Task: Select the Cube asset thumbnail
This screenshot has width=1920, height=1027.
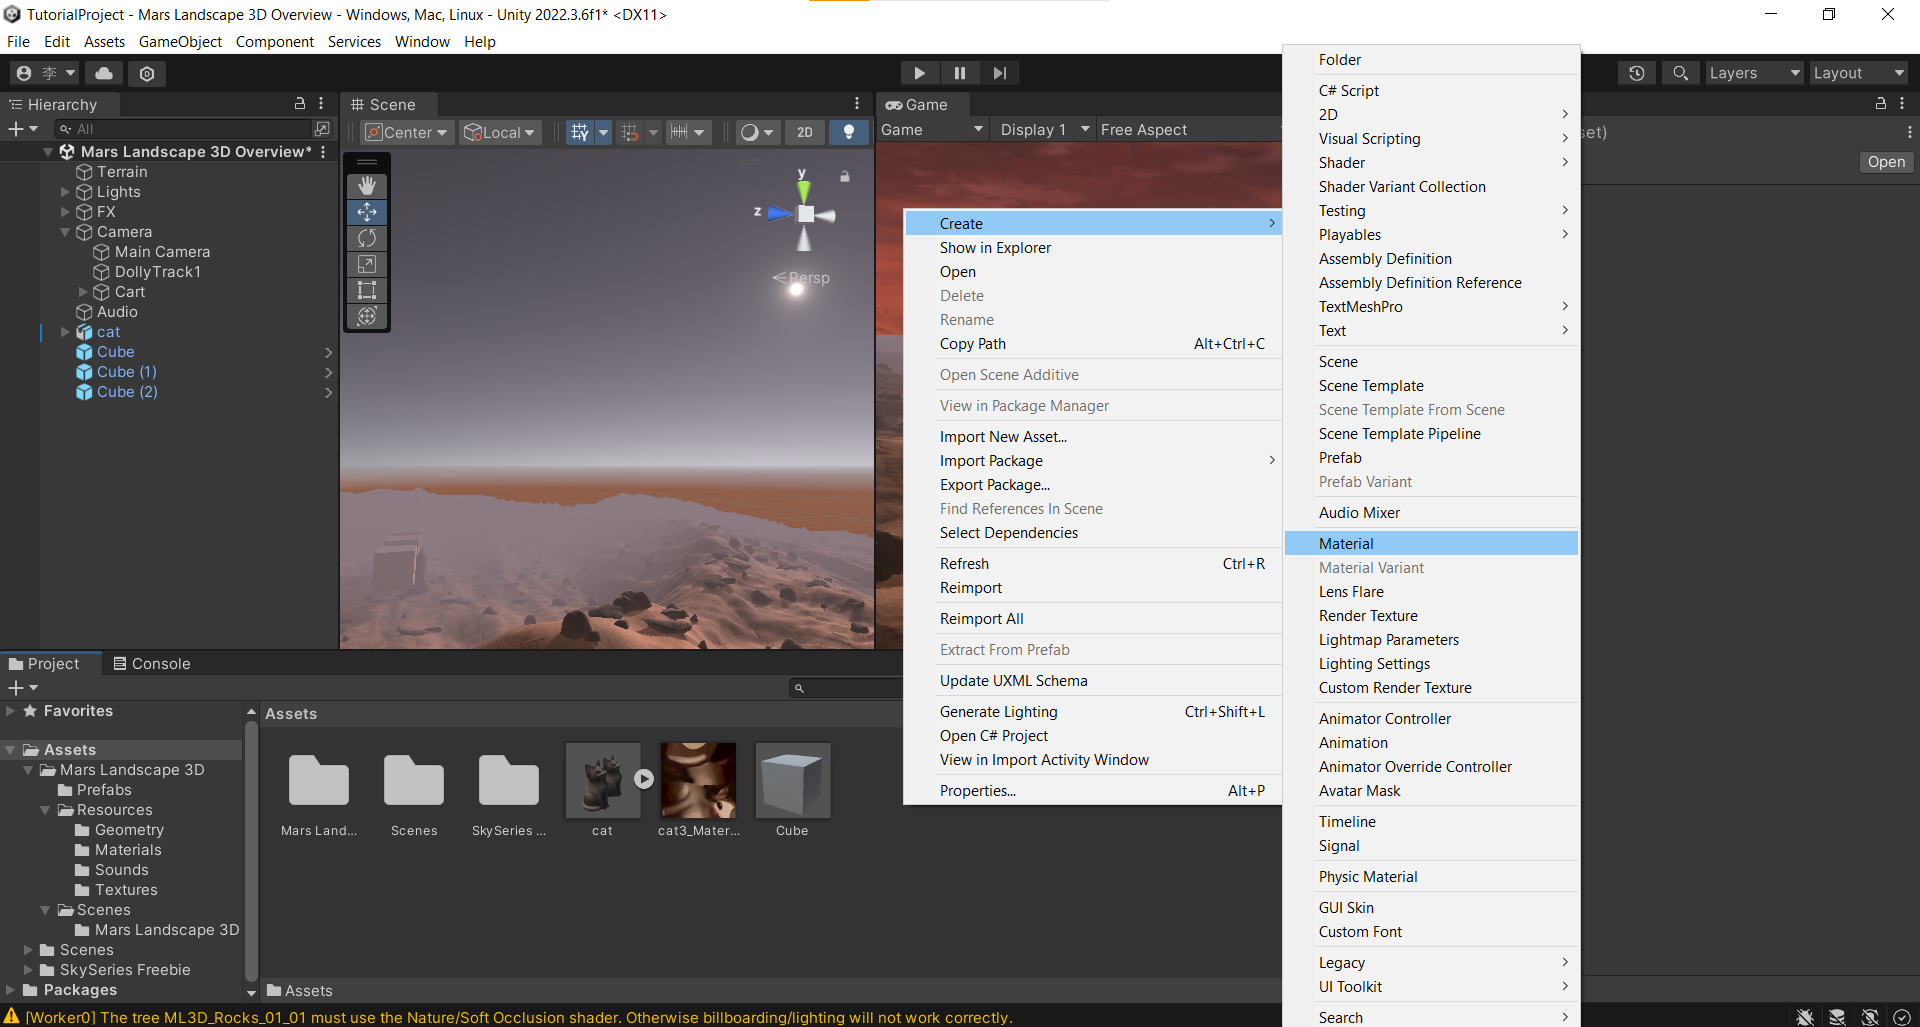Action: 792,780
